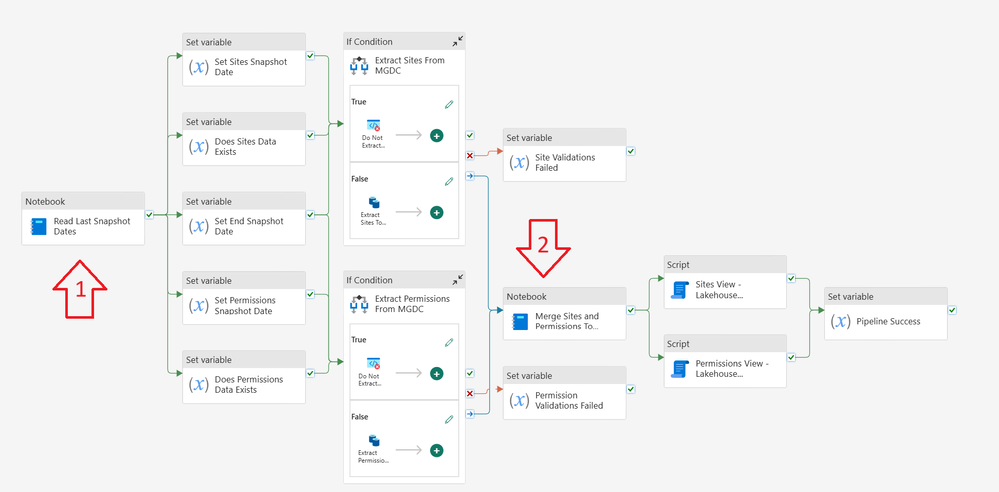Click success checkmark of Site Validations Failed
This screenshot has width=999, height=492.
tap(630, 151)
